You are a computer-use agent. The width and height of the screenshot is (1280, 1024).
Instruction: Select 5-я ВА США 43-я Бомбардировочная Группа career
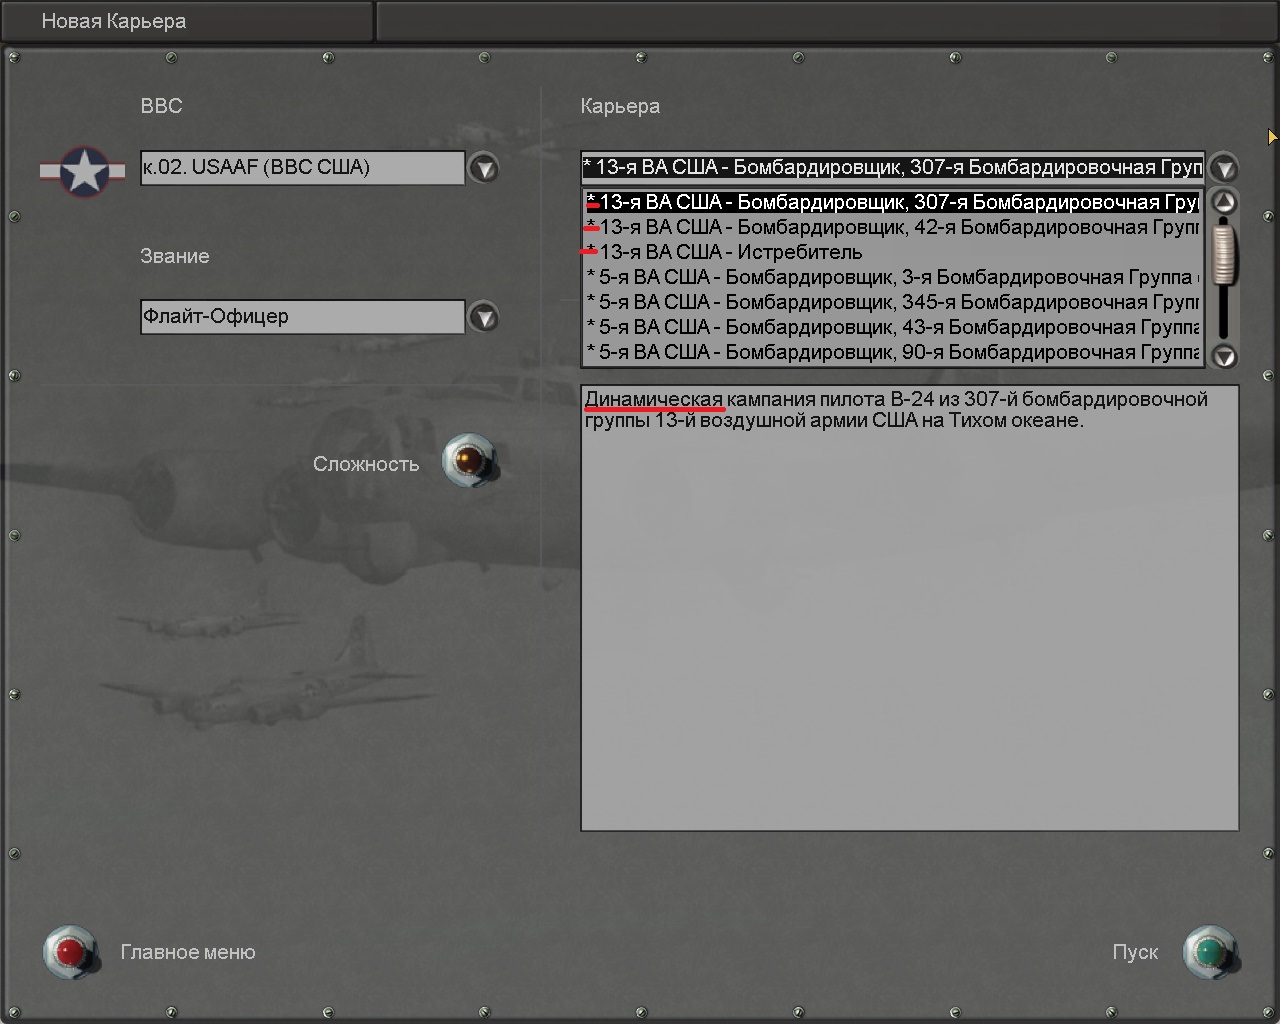click(892, 327)
